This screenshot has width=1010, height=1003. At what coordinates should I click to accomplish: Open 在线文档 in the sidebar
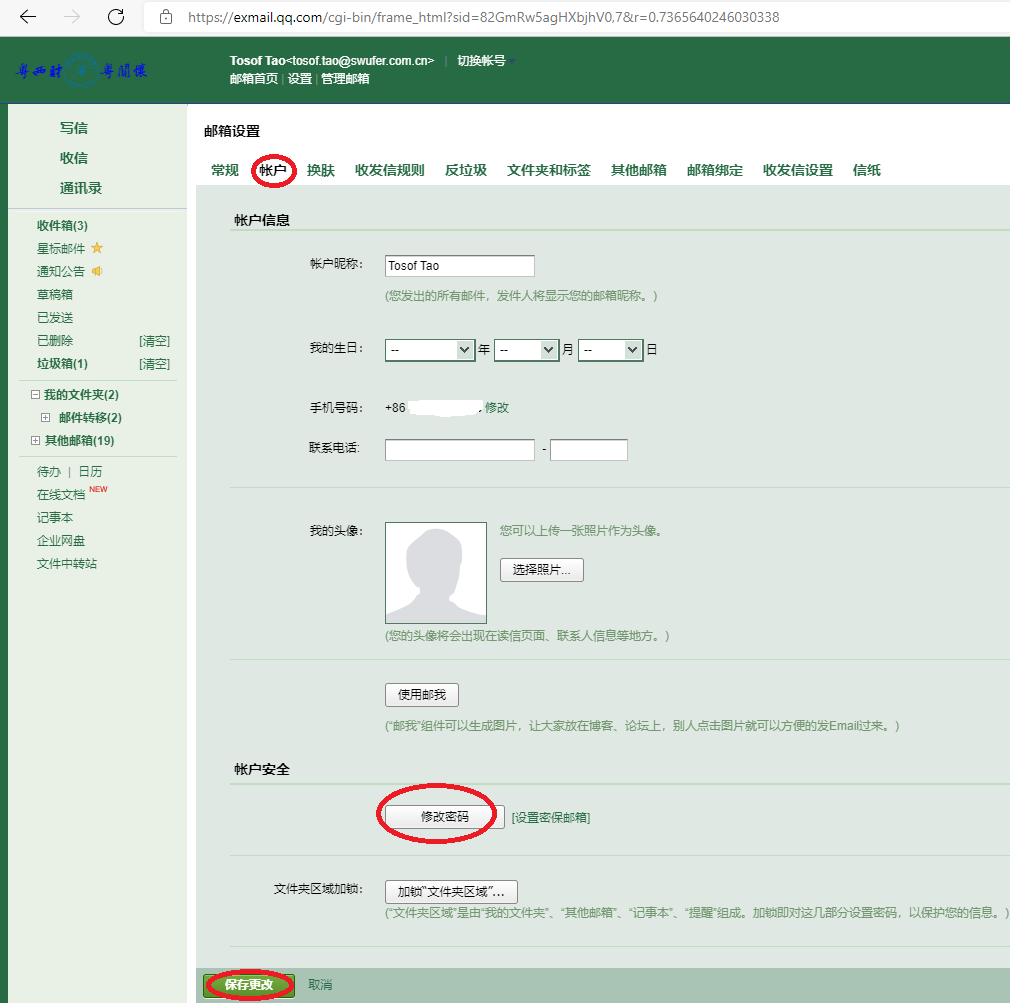pyautogui.click(x=61, y=495)
